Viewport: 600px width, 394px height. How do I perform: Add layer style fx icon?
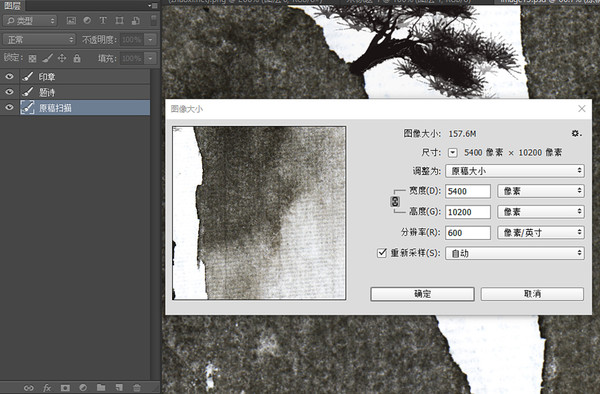(47, 388)
